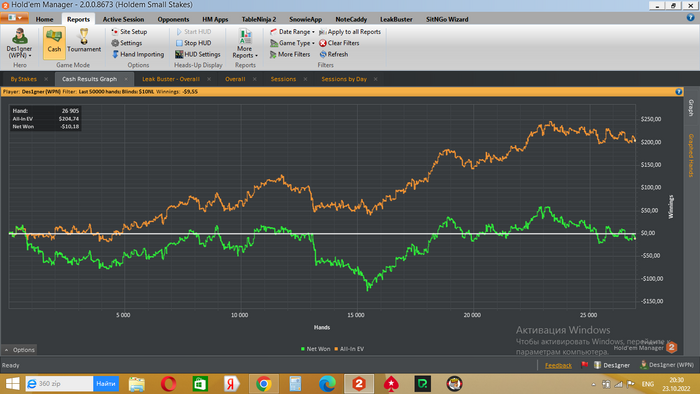Click the help icon in filter bar
The width and height of the screenshot is (700, 394).
[679, 91]
